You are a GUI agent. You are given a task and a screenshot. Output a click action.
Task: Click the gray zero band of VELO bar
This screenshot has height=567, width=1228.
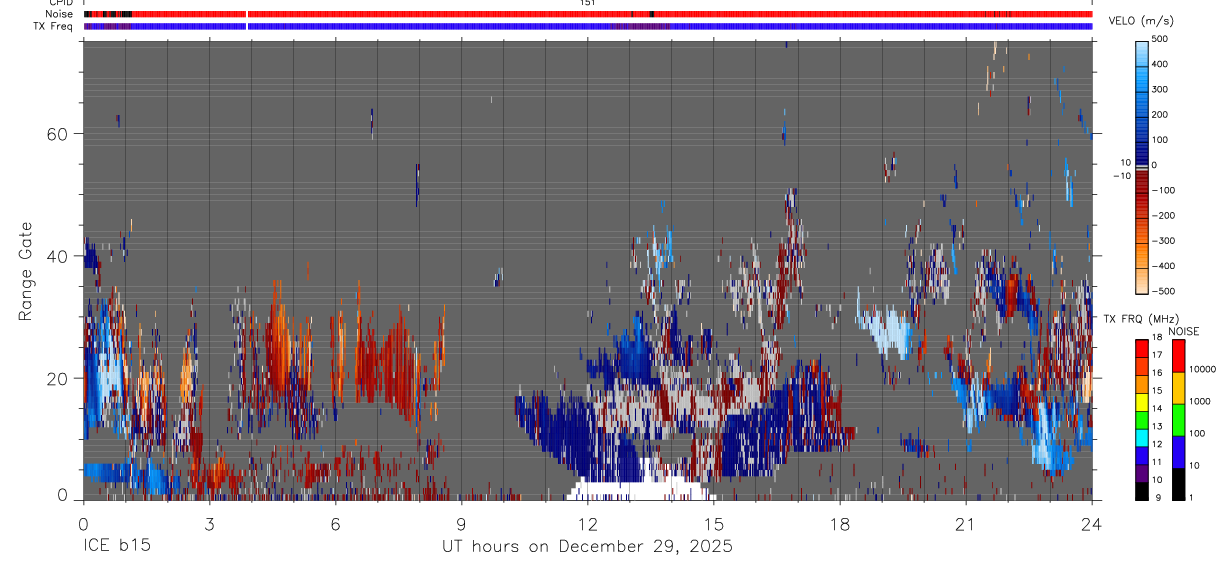1142,169
